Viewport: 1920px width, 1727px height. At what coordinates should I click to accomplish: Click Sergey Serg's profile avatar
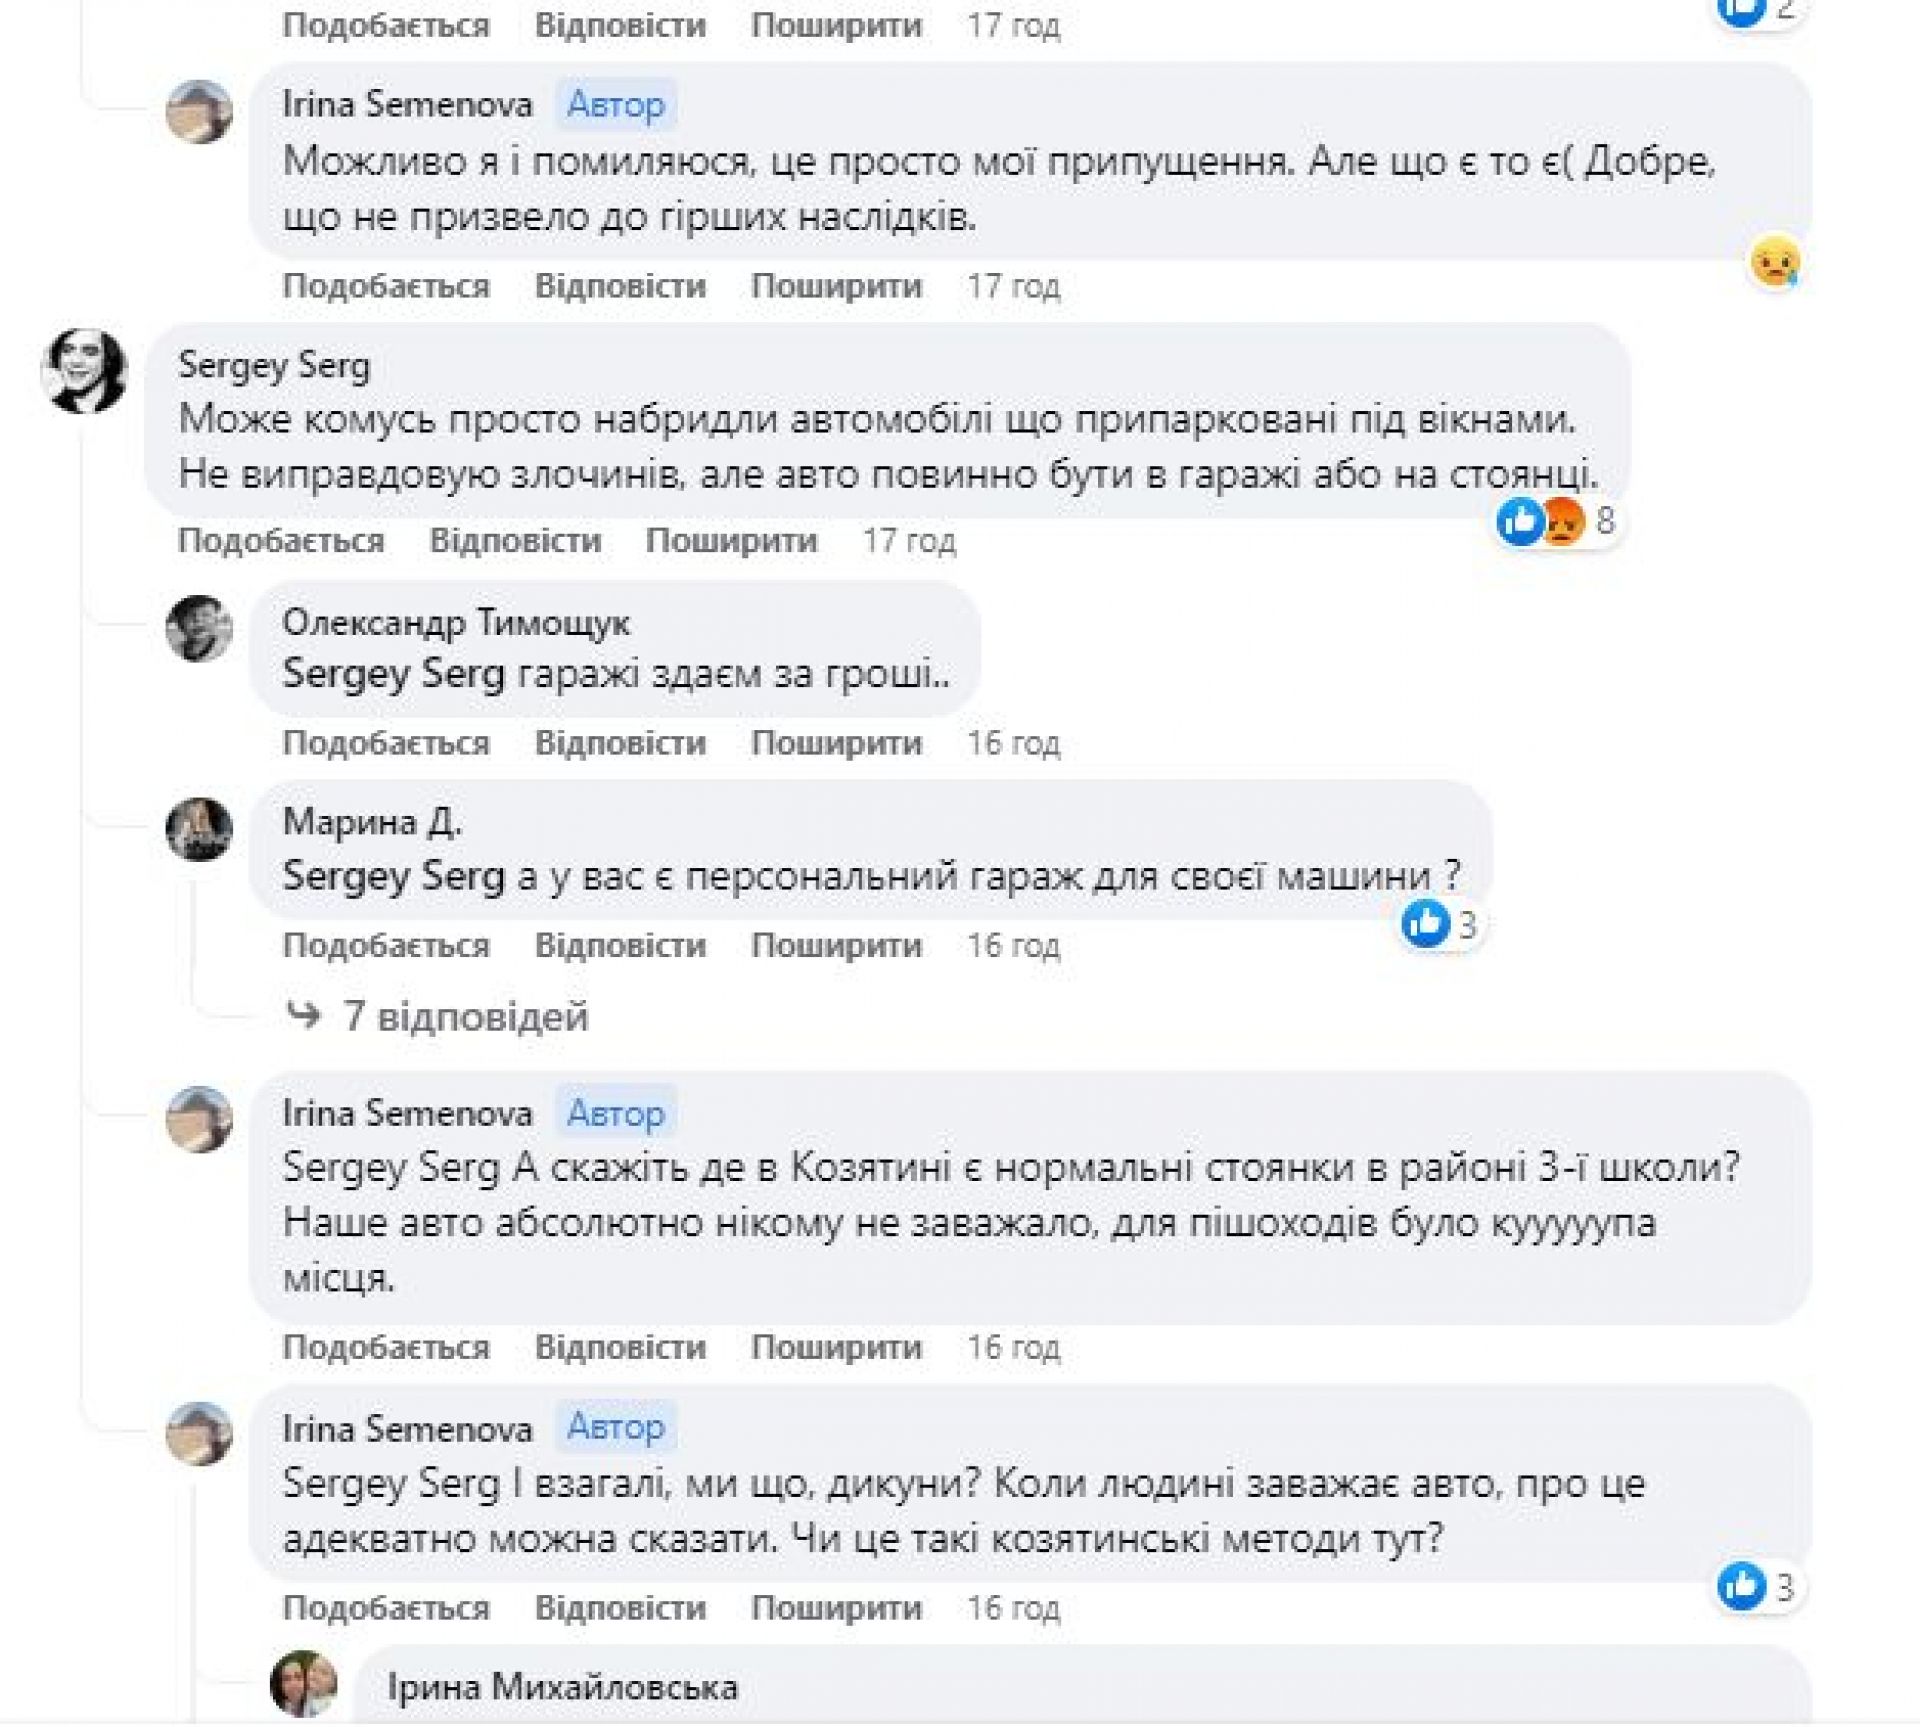click(x=84, y=371)
